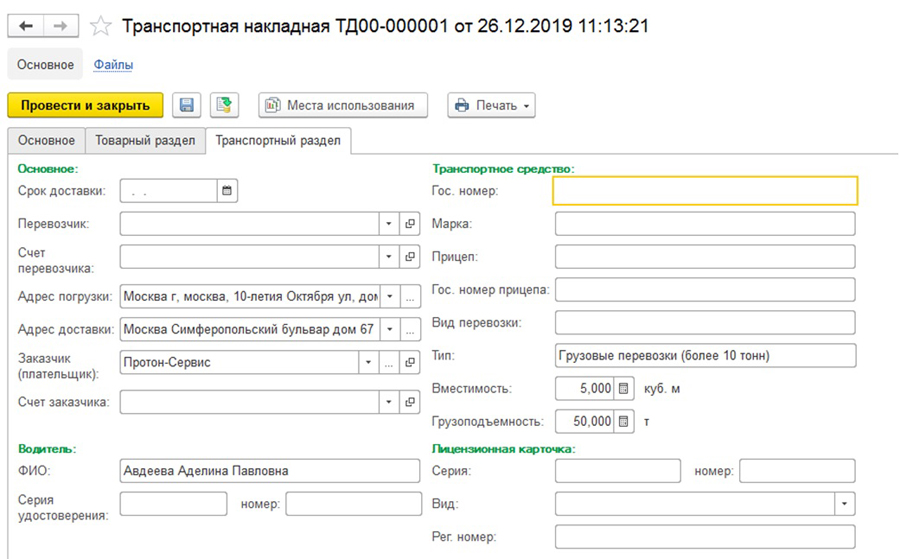Click the Места использования button
This screenshot has width=900, height=559.
tap(343, 105)
